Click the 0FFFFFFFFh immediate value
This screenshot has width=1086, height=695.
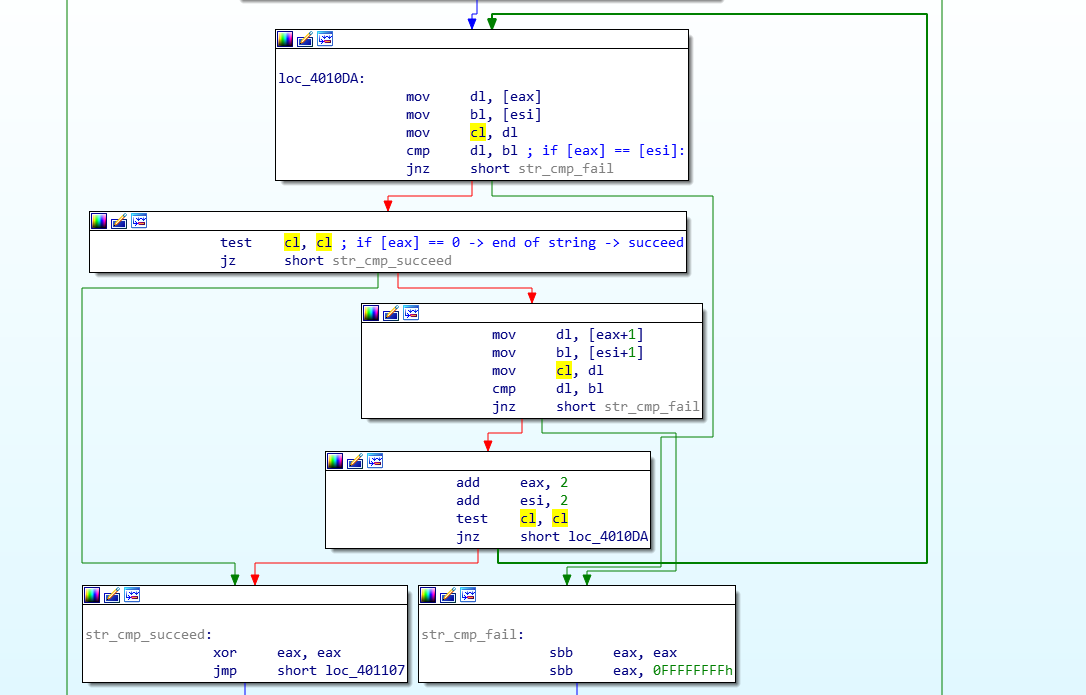pos(693,671)
